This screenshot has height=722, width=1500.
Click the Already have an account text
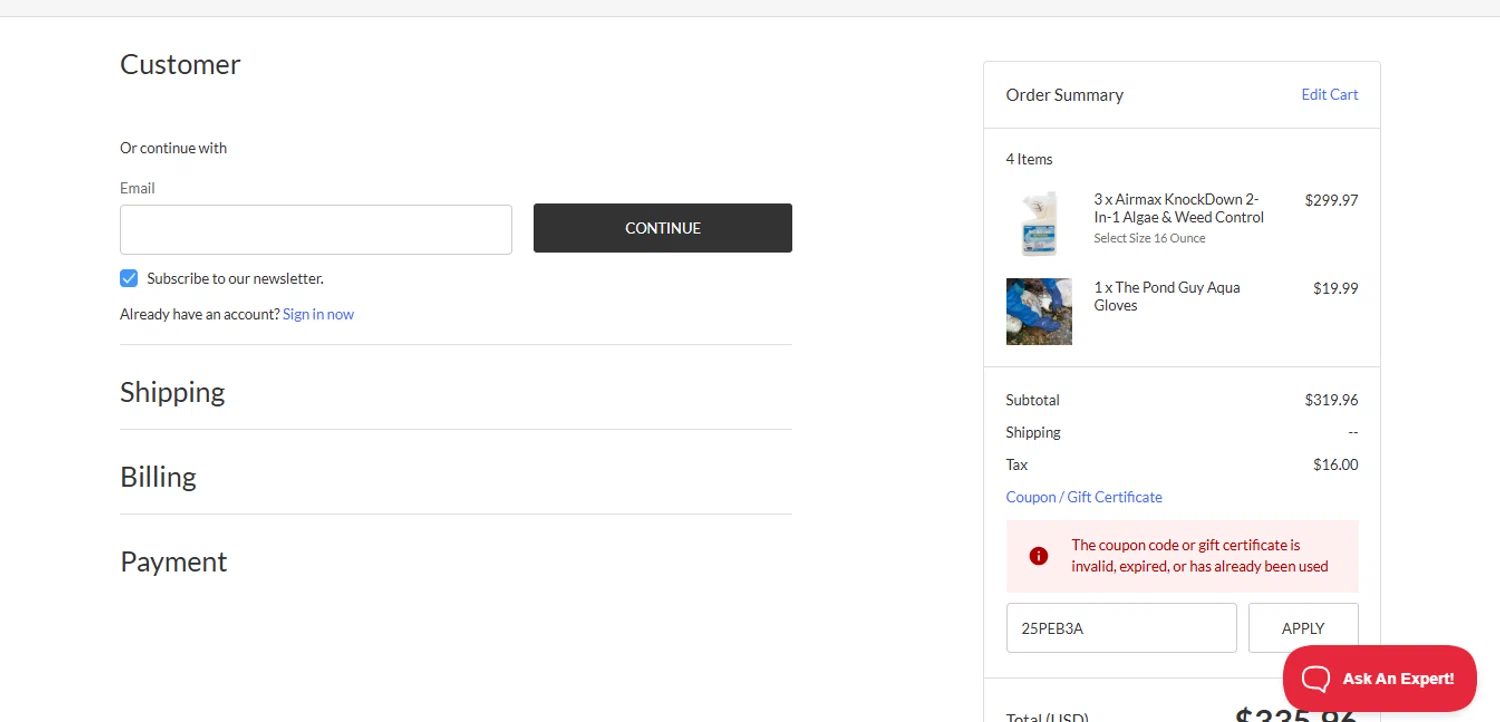[200, 314]
